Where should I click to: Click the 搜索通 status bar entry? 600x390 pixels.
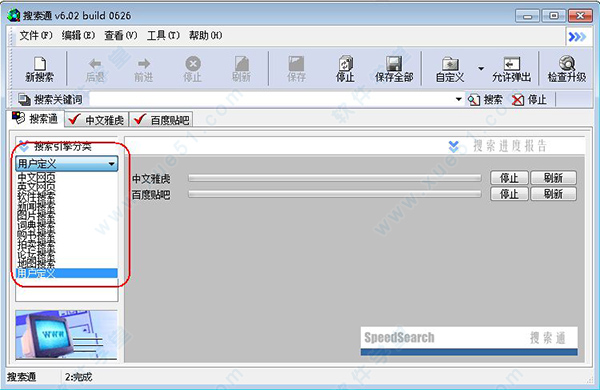pyautogui.click(x=21, y=377)
